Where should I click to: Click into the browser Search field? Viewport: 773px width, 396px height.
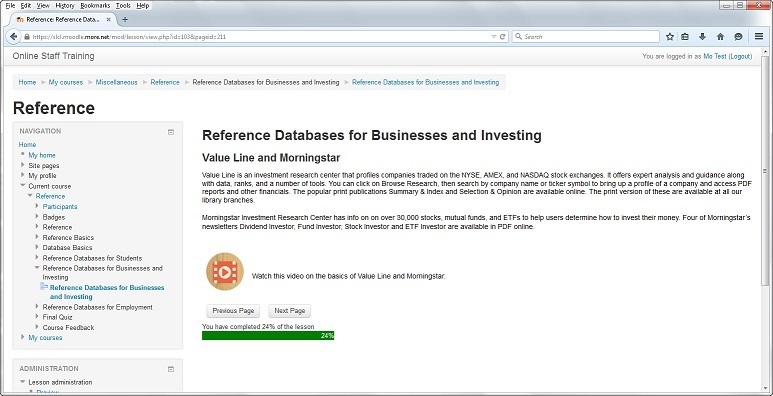585,36
